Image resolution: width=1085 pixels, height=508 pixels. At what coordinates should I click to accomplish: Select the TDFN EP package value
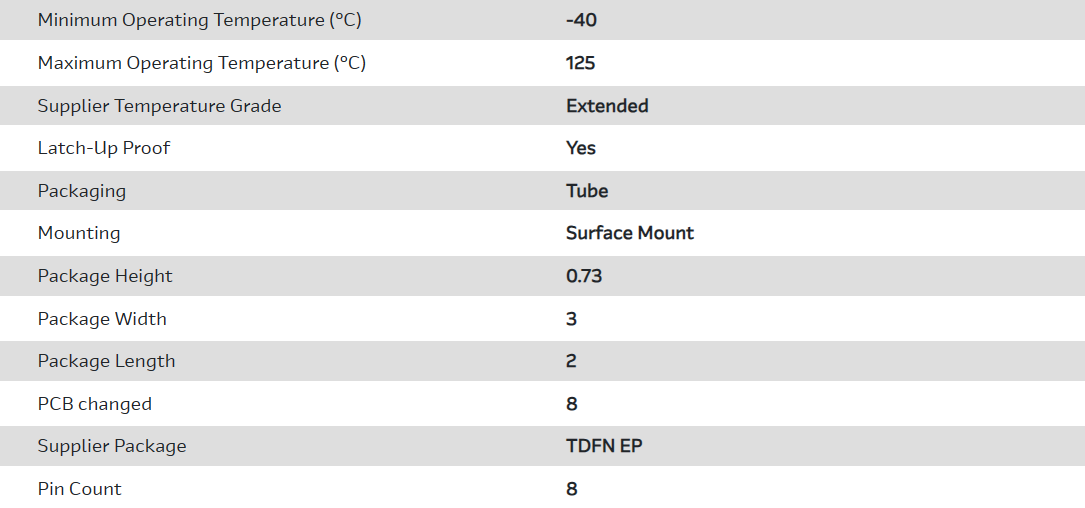tap(604, 446)
